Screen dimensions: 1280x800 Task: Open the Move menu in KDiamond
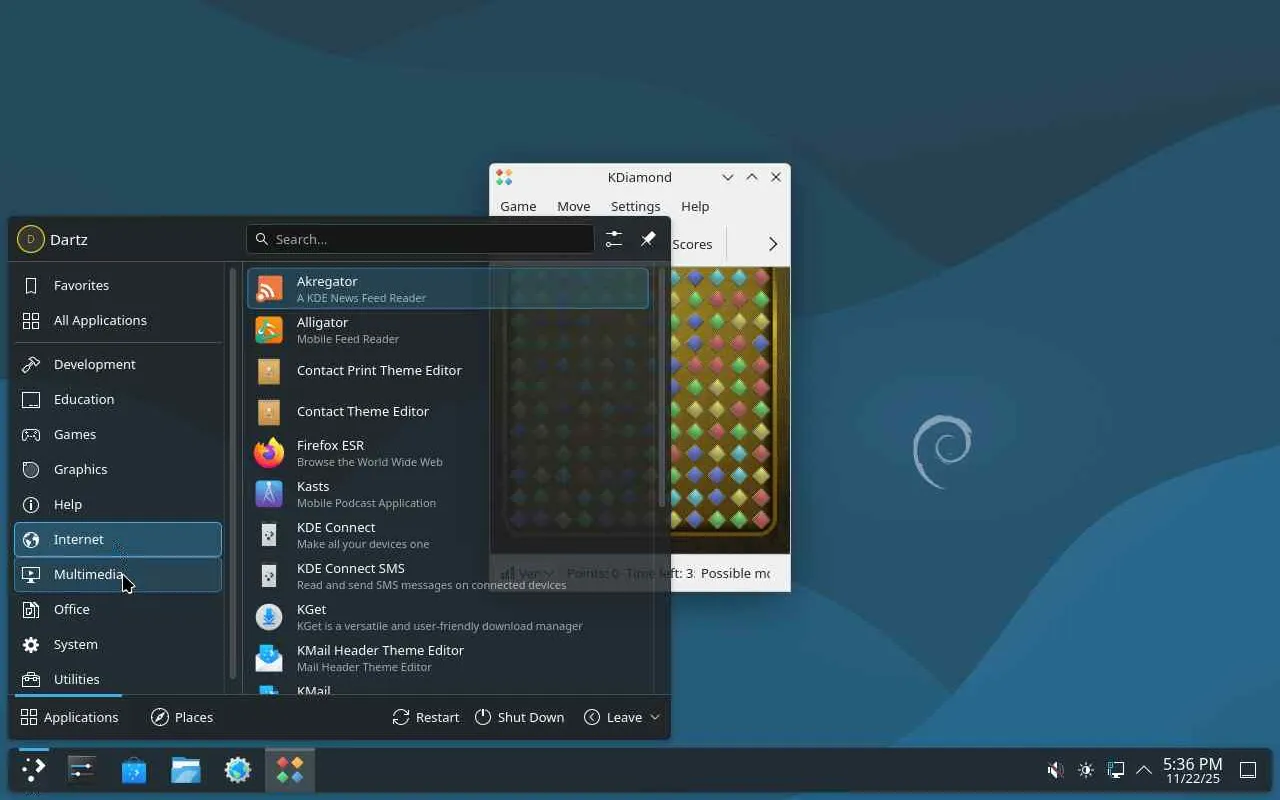pos(574,206)
